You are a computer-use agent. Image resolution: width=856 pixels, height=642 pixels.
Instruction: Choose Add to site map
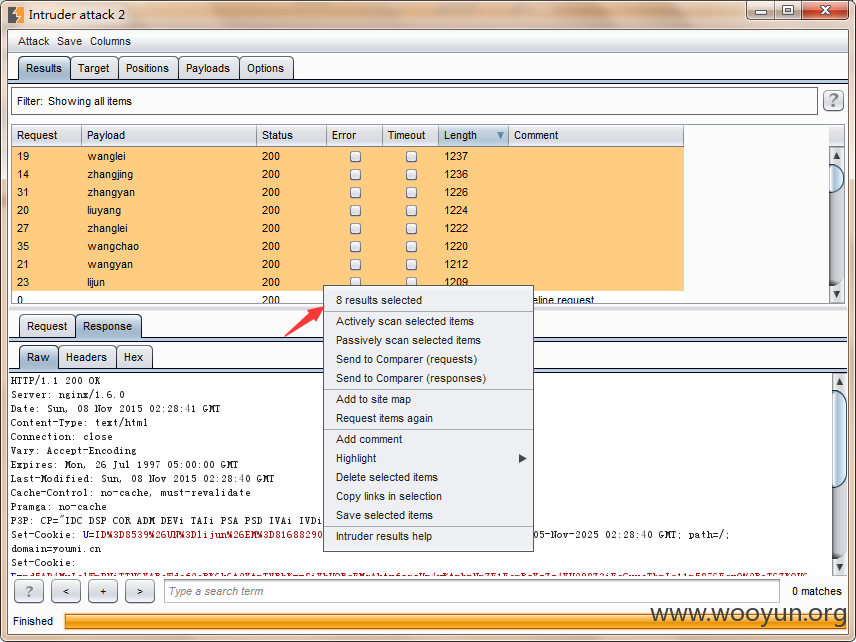pos(429,400)
